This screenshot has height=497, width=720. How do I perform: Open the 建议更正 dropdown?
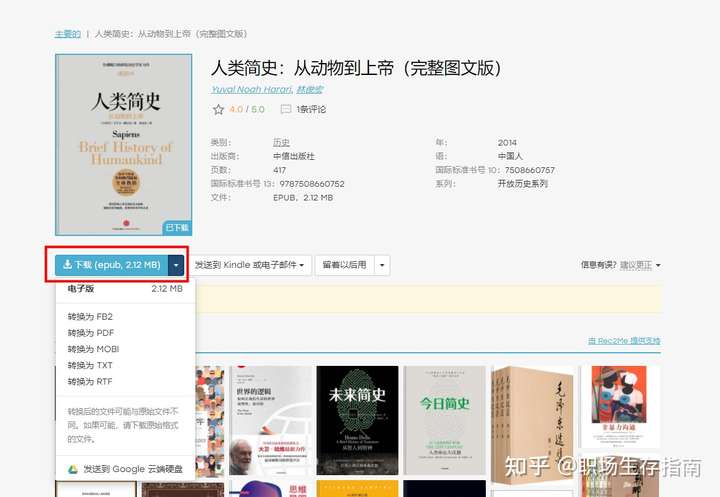(640, 265)
